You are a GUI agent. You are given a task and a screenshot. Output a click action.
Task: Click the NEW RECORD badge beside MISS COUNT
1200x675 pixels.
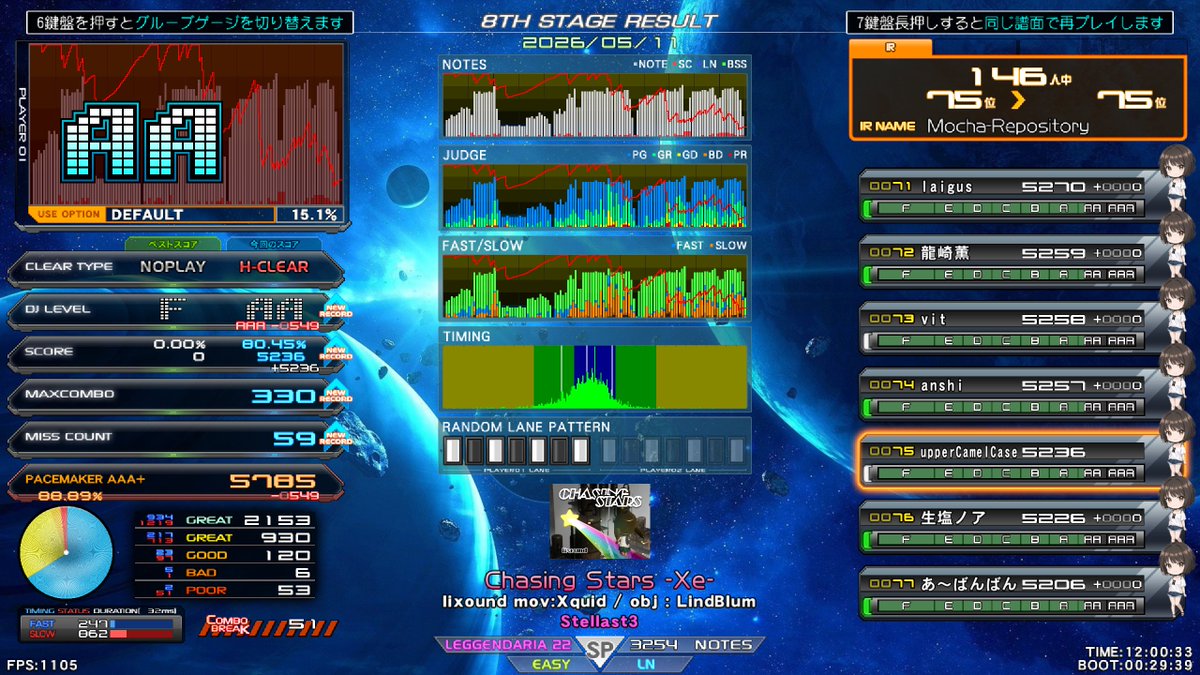336,439
